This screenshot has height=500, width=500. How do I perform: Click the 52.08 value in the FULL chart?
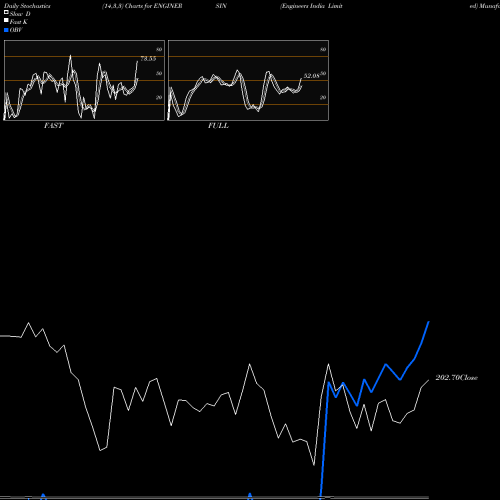point(311,76)
